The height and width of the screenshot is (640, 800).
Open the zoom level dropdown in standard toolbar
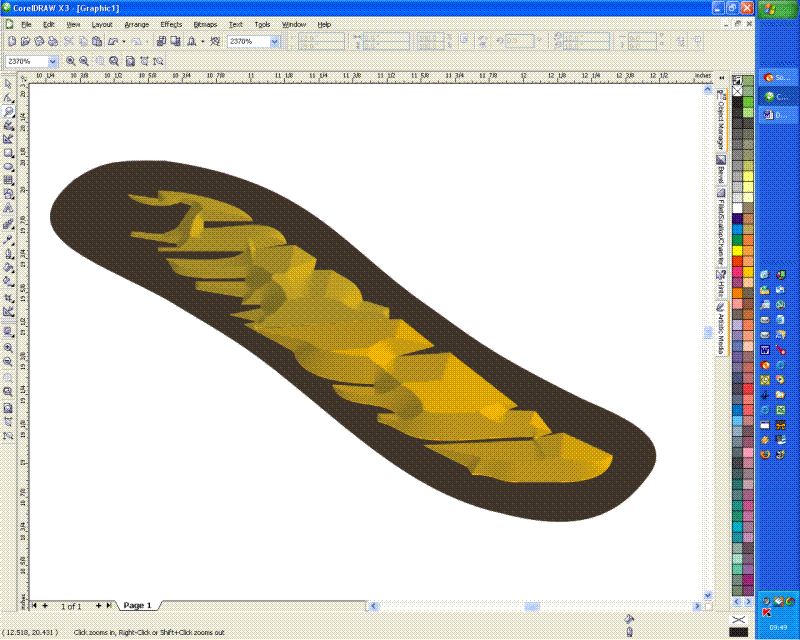click(x=275, y=42)
